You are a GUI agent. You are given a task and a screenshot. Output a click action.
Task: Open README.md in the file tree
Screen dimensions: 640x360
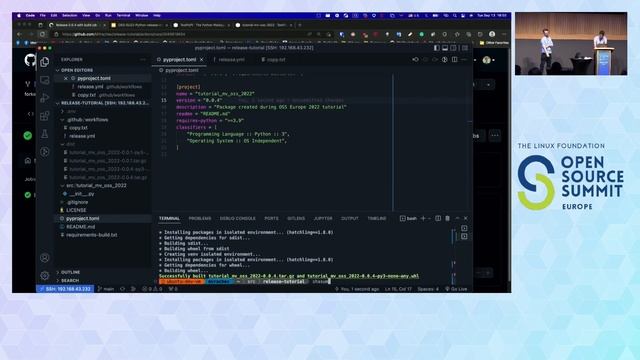click(x=80, y=227)
